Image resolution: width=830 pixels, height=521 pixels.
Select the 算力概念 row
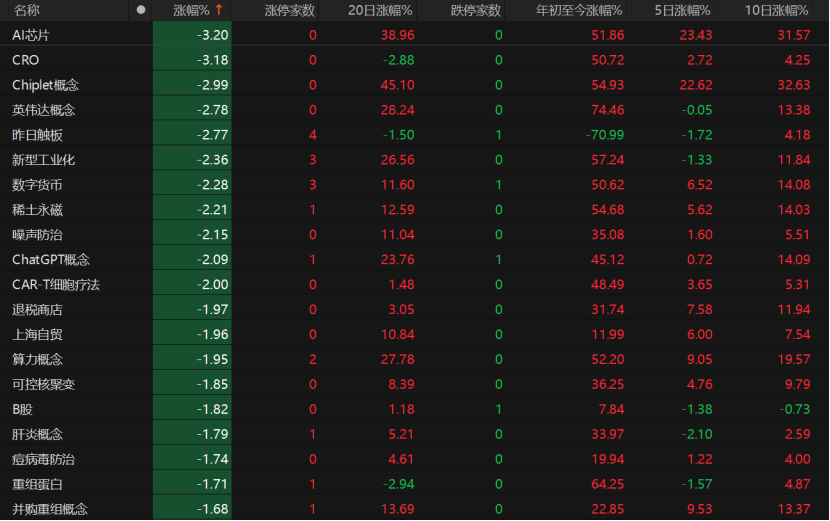pos(37,359)
